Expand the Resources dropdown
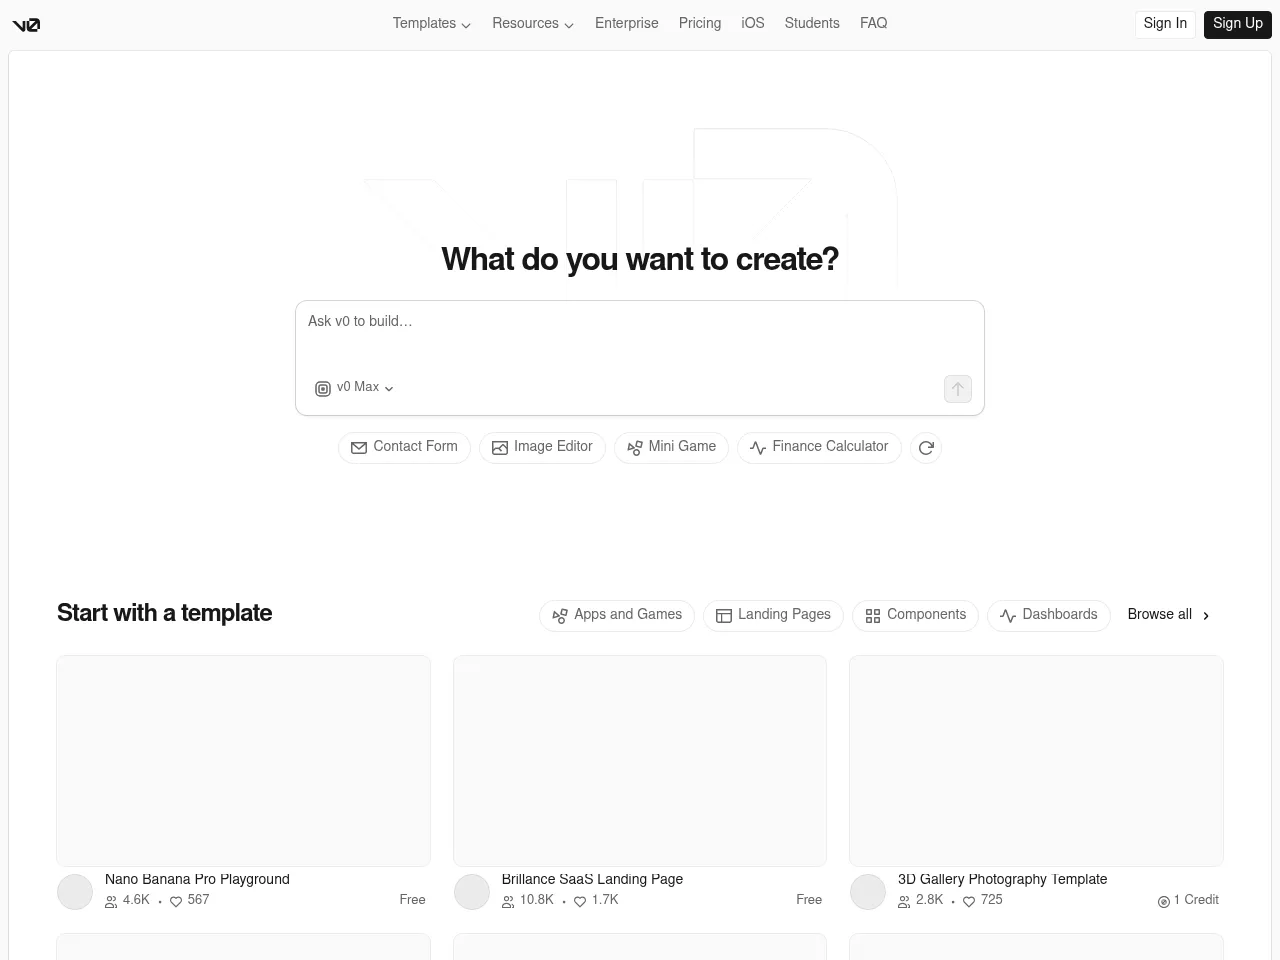This screenshot has width=1280, height=960. (x=532, y=24)
